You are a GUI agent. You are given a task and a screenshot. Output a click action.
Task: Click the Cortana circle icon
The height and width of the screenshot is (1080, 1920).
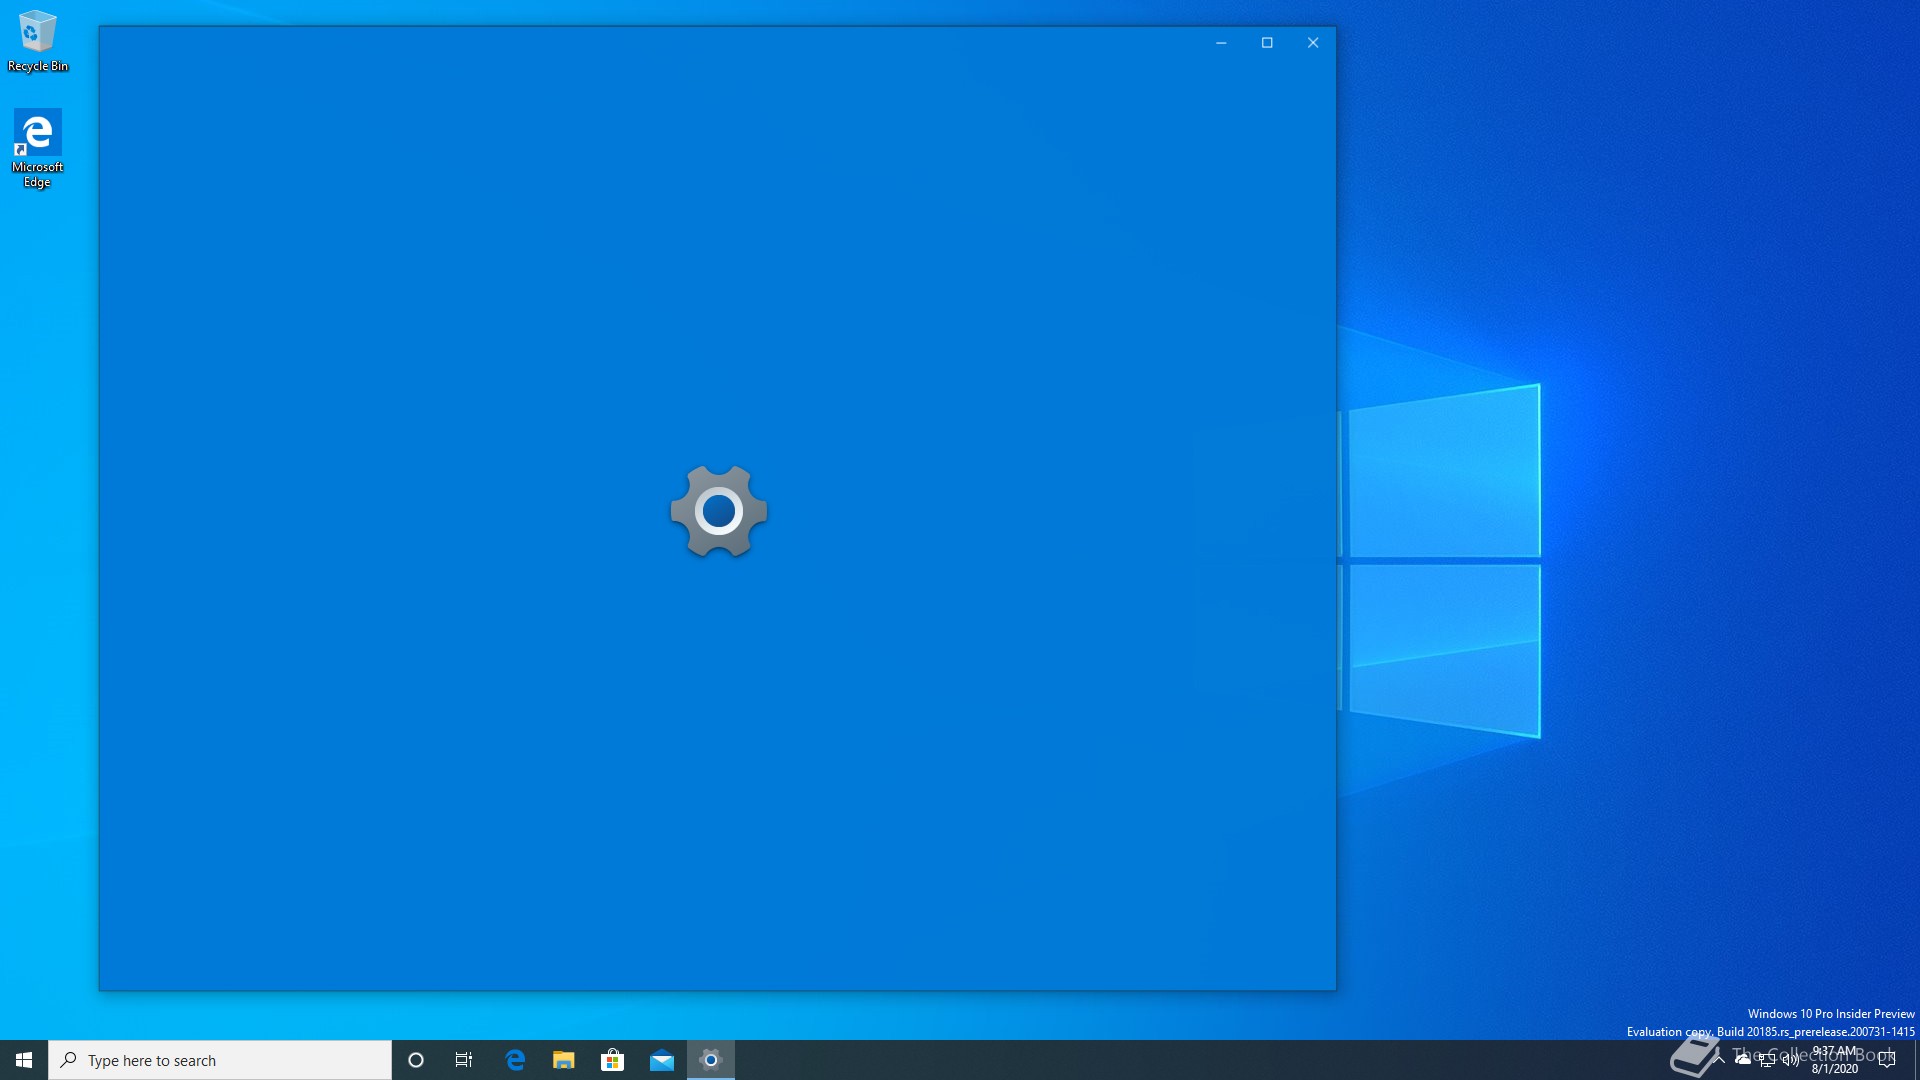(x=416, y=1060)
